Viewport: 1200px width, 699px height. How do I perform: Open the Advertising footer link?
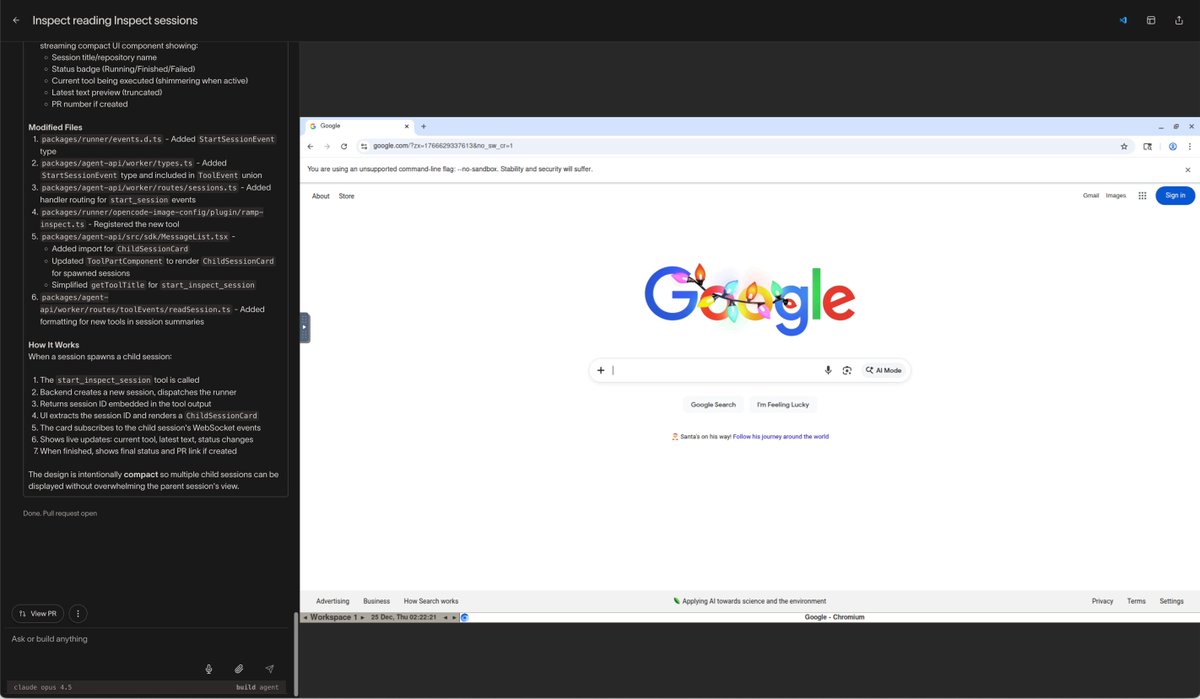point(333,601)
